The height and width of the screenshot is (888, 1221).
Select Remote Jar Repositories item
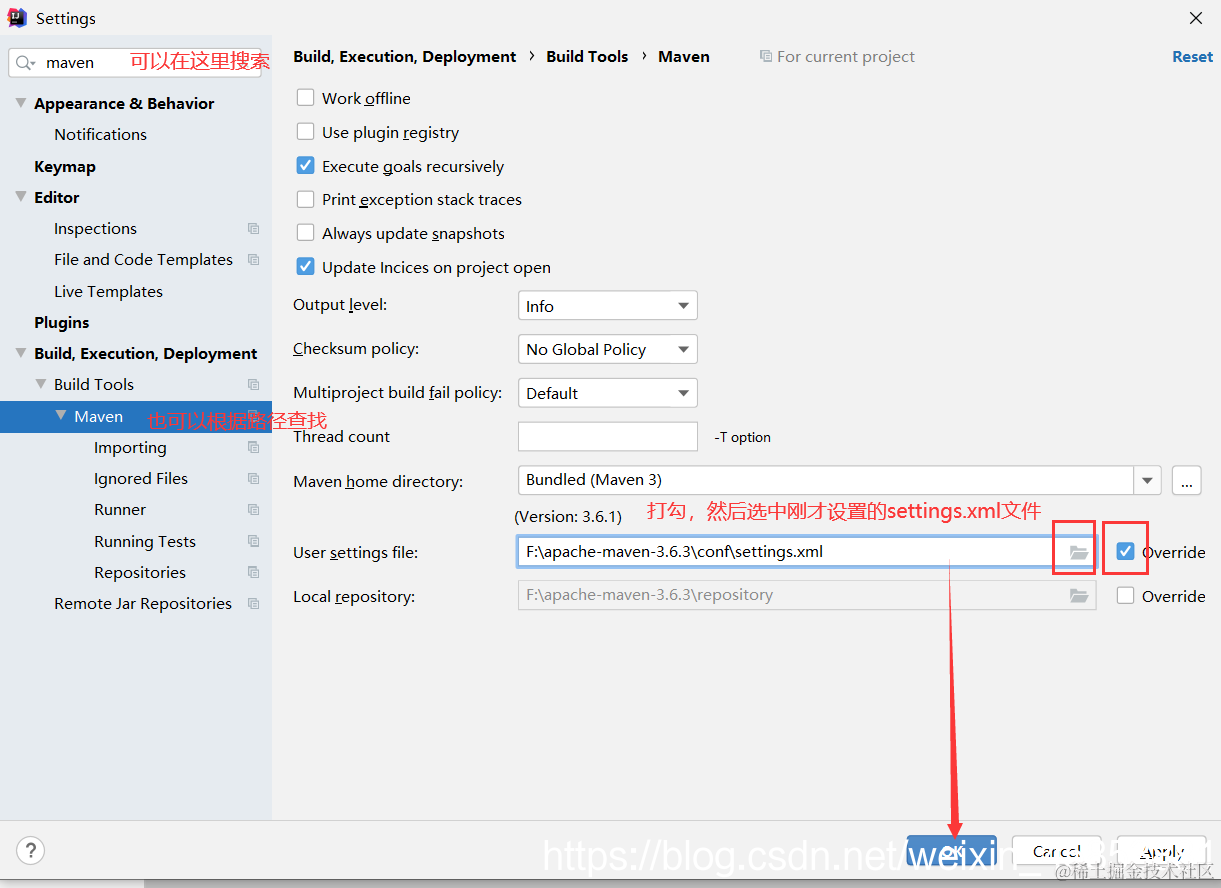(x=143, y=603)
